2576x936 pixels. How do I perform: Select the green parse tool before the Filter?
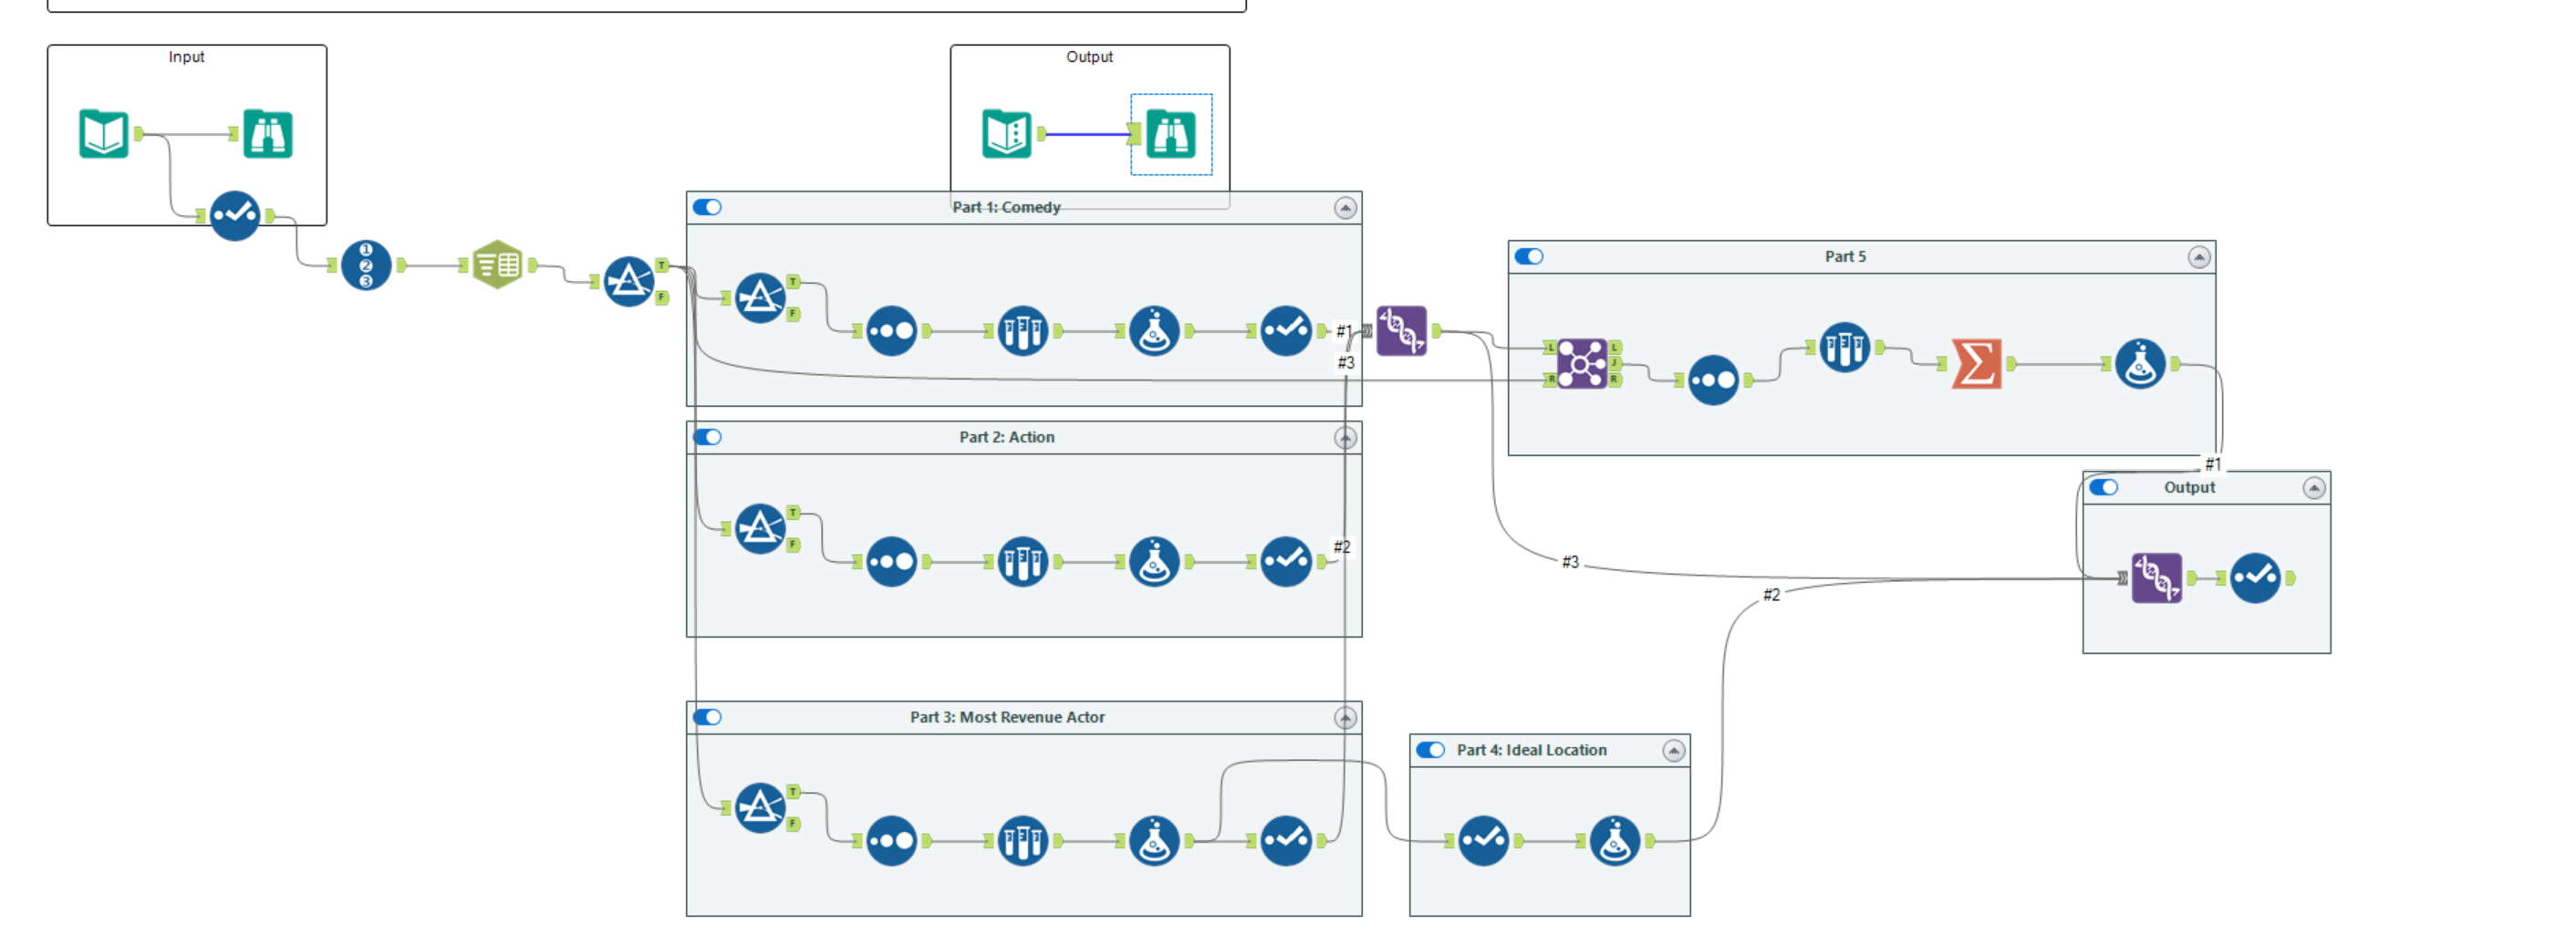click(498, 265)
